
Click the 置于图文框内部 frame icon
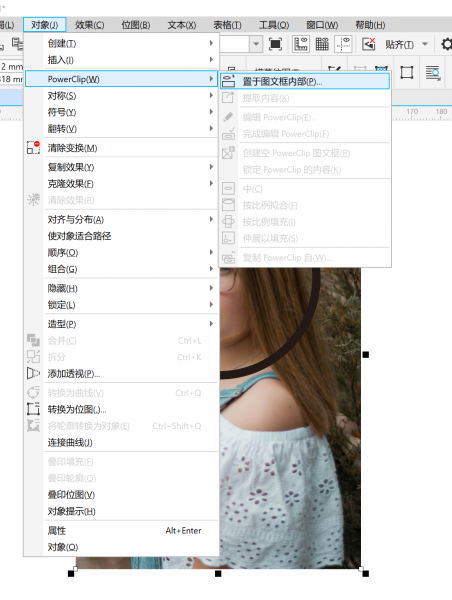click(228, 81)
